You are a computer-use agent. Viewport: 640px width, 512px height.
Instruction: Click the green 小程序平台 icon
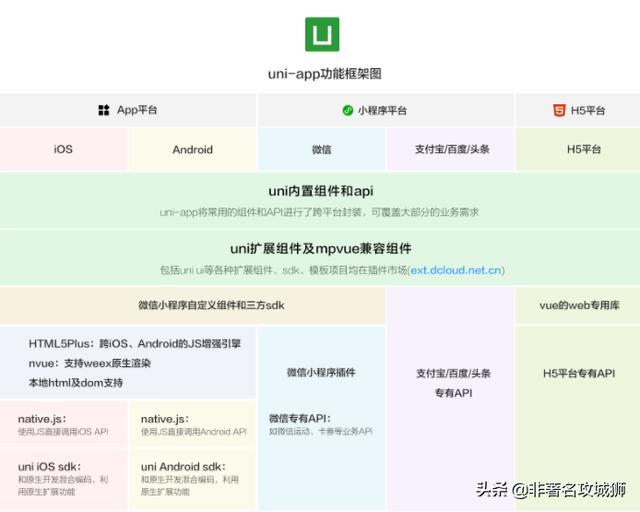click(348, 110)
